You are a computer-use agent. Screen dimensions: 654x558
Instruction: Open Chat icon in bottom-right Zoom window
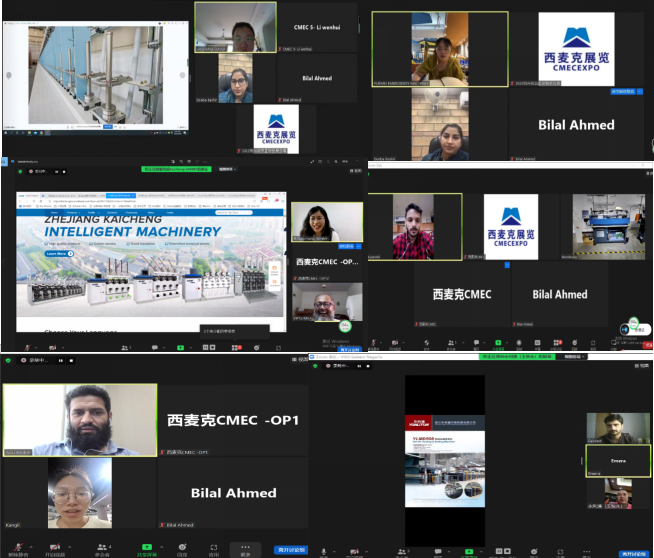coord(438,551)
